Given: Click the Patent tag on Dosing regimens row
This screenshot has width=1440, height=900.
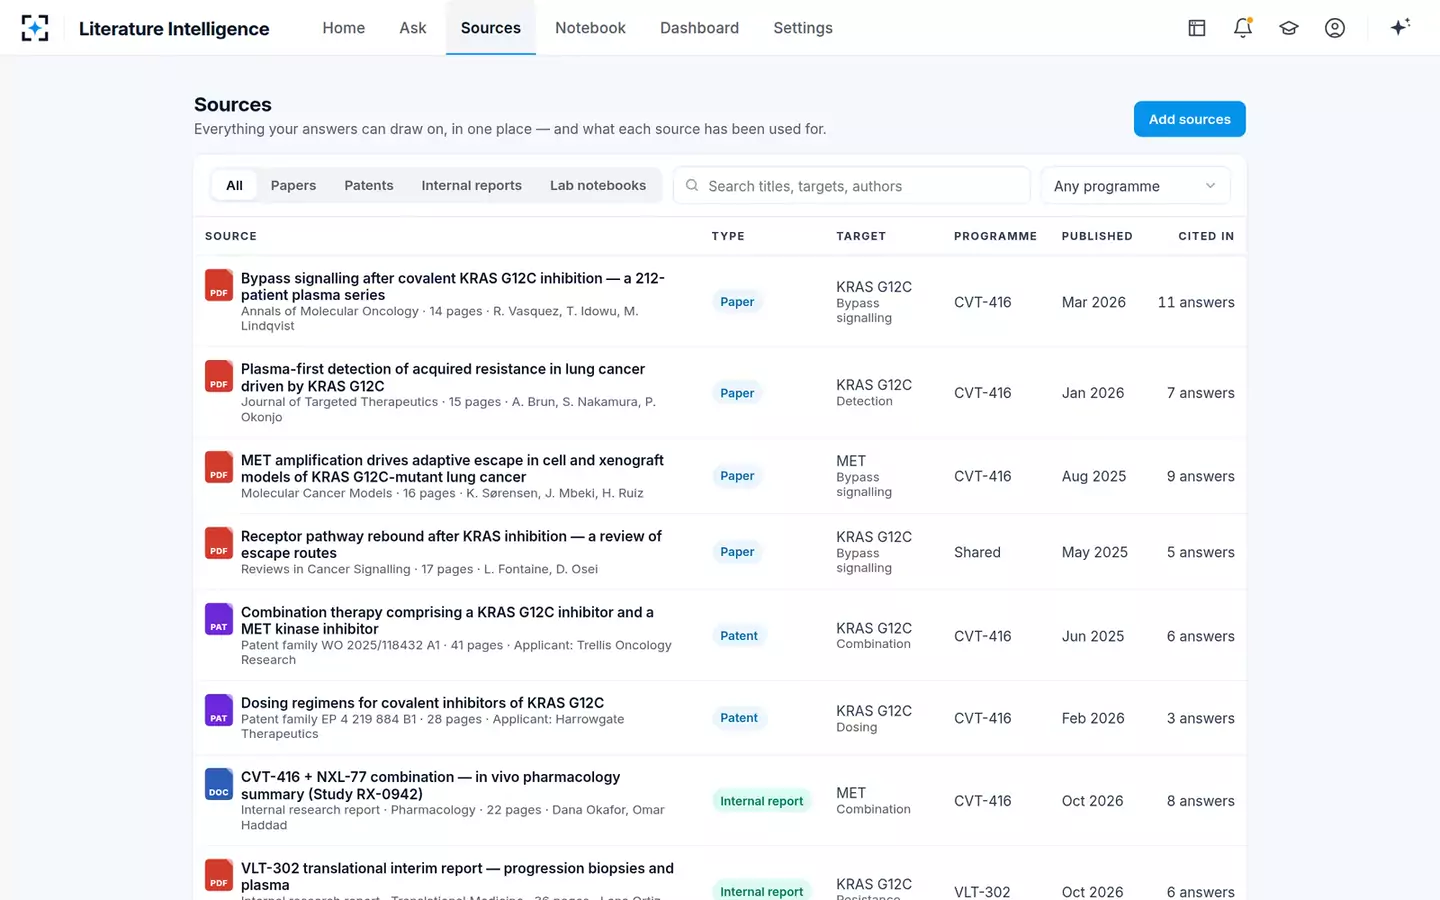Looking at the screenshot, I should click(x=739, y=718).
